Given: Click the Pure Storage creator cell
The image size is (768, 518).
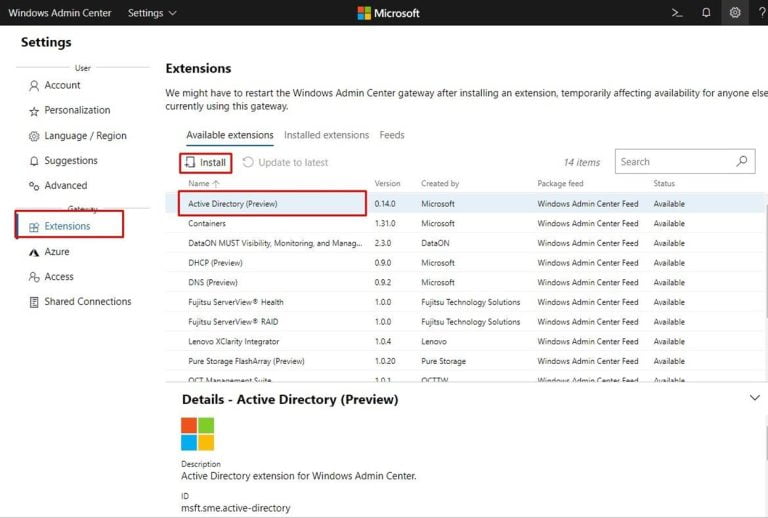Looking at the screenshot, I should 443,361.
